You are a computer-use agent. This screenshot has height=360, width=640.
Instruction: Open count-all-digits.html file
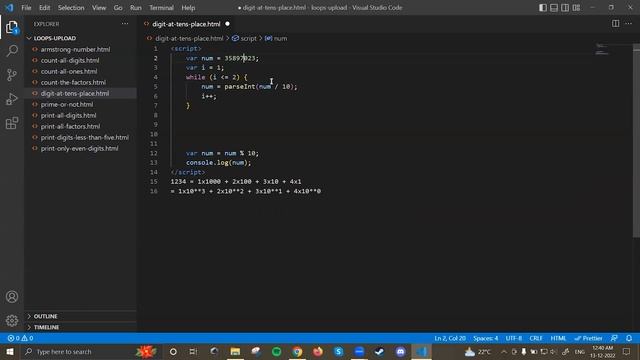coord(70,60)
